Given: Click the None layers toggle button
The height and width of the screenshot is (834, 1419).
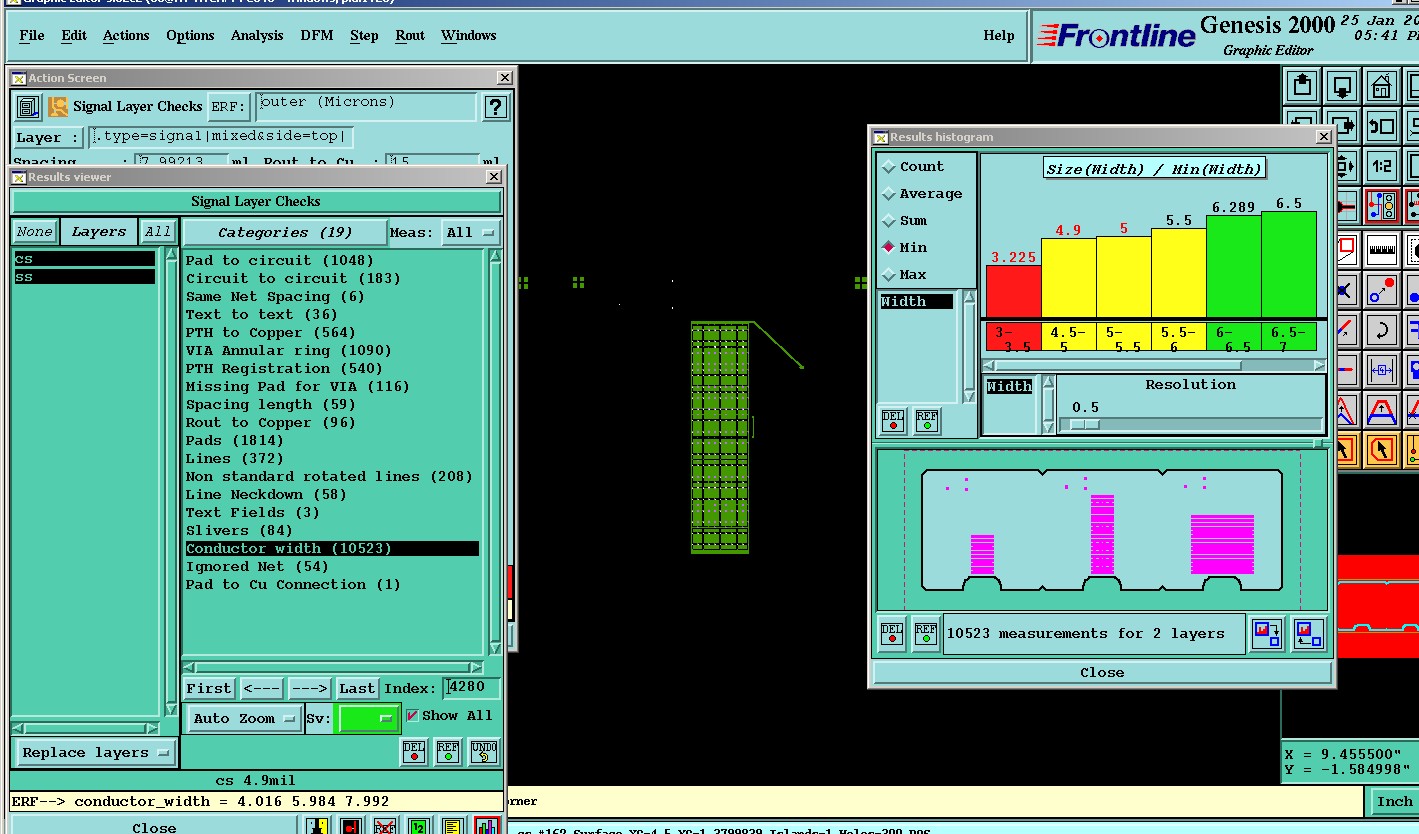Looking at the screenshot, I should pos(34,232).
